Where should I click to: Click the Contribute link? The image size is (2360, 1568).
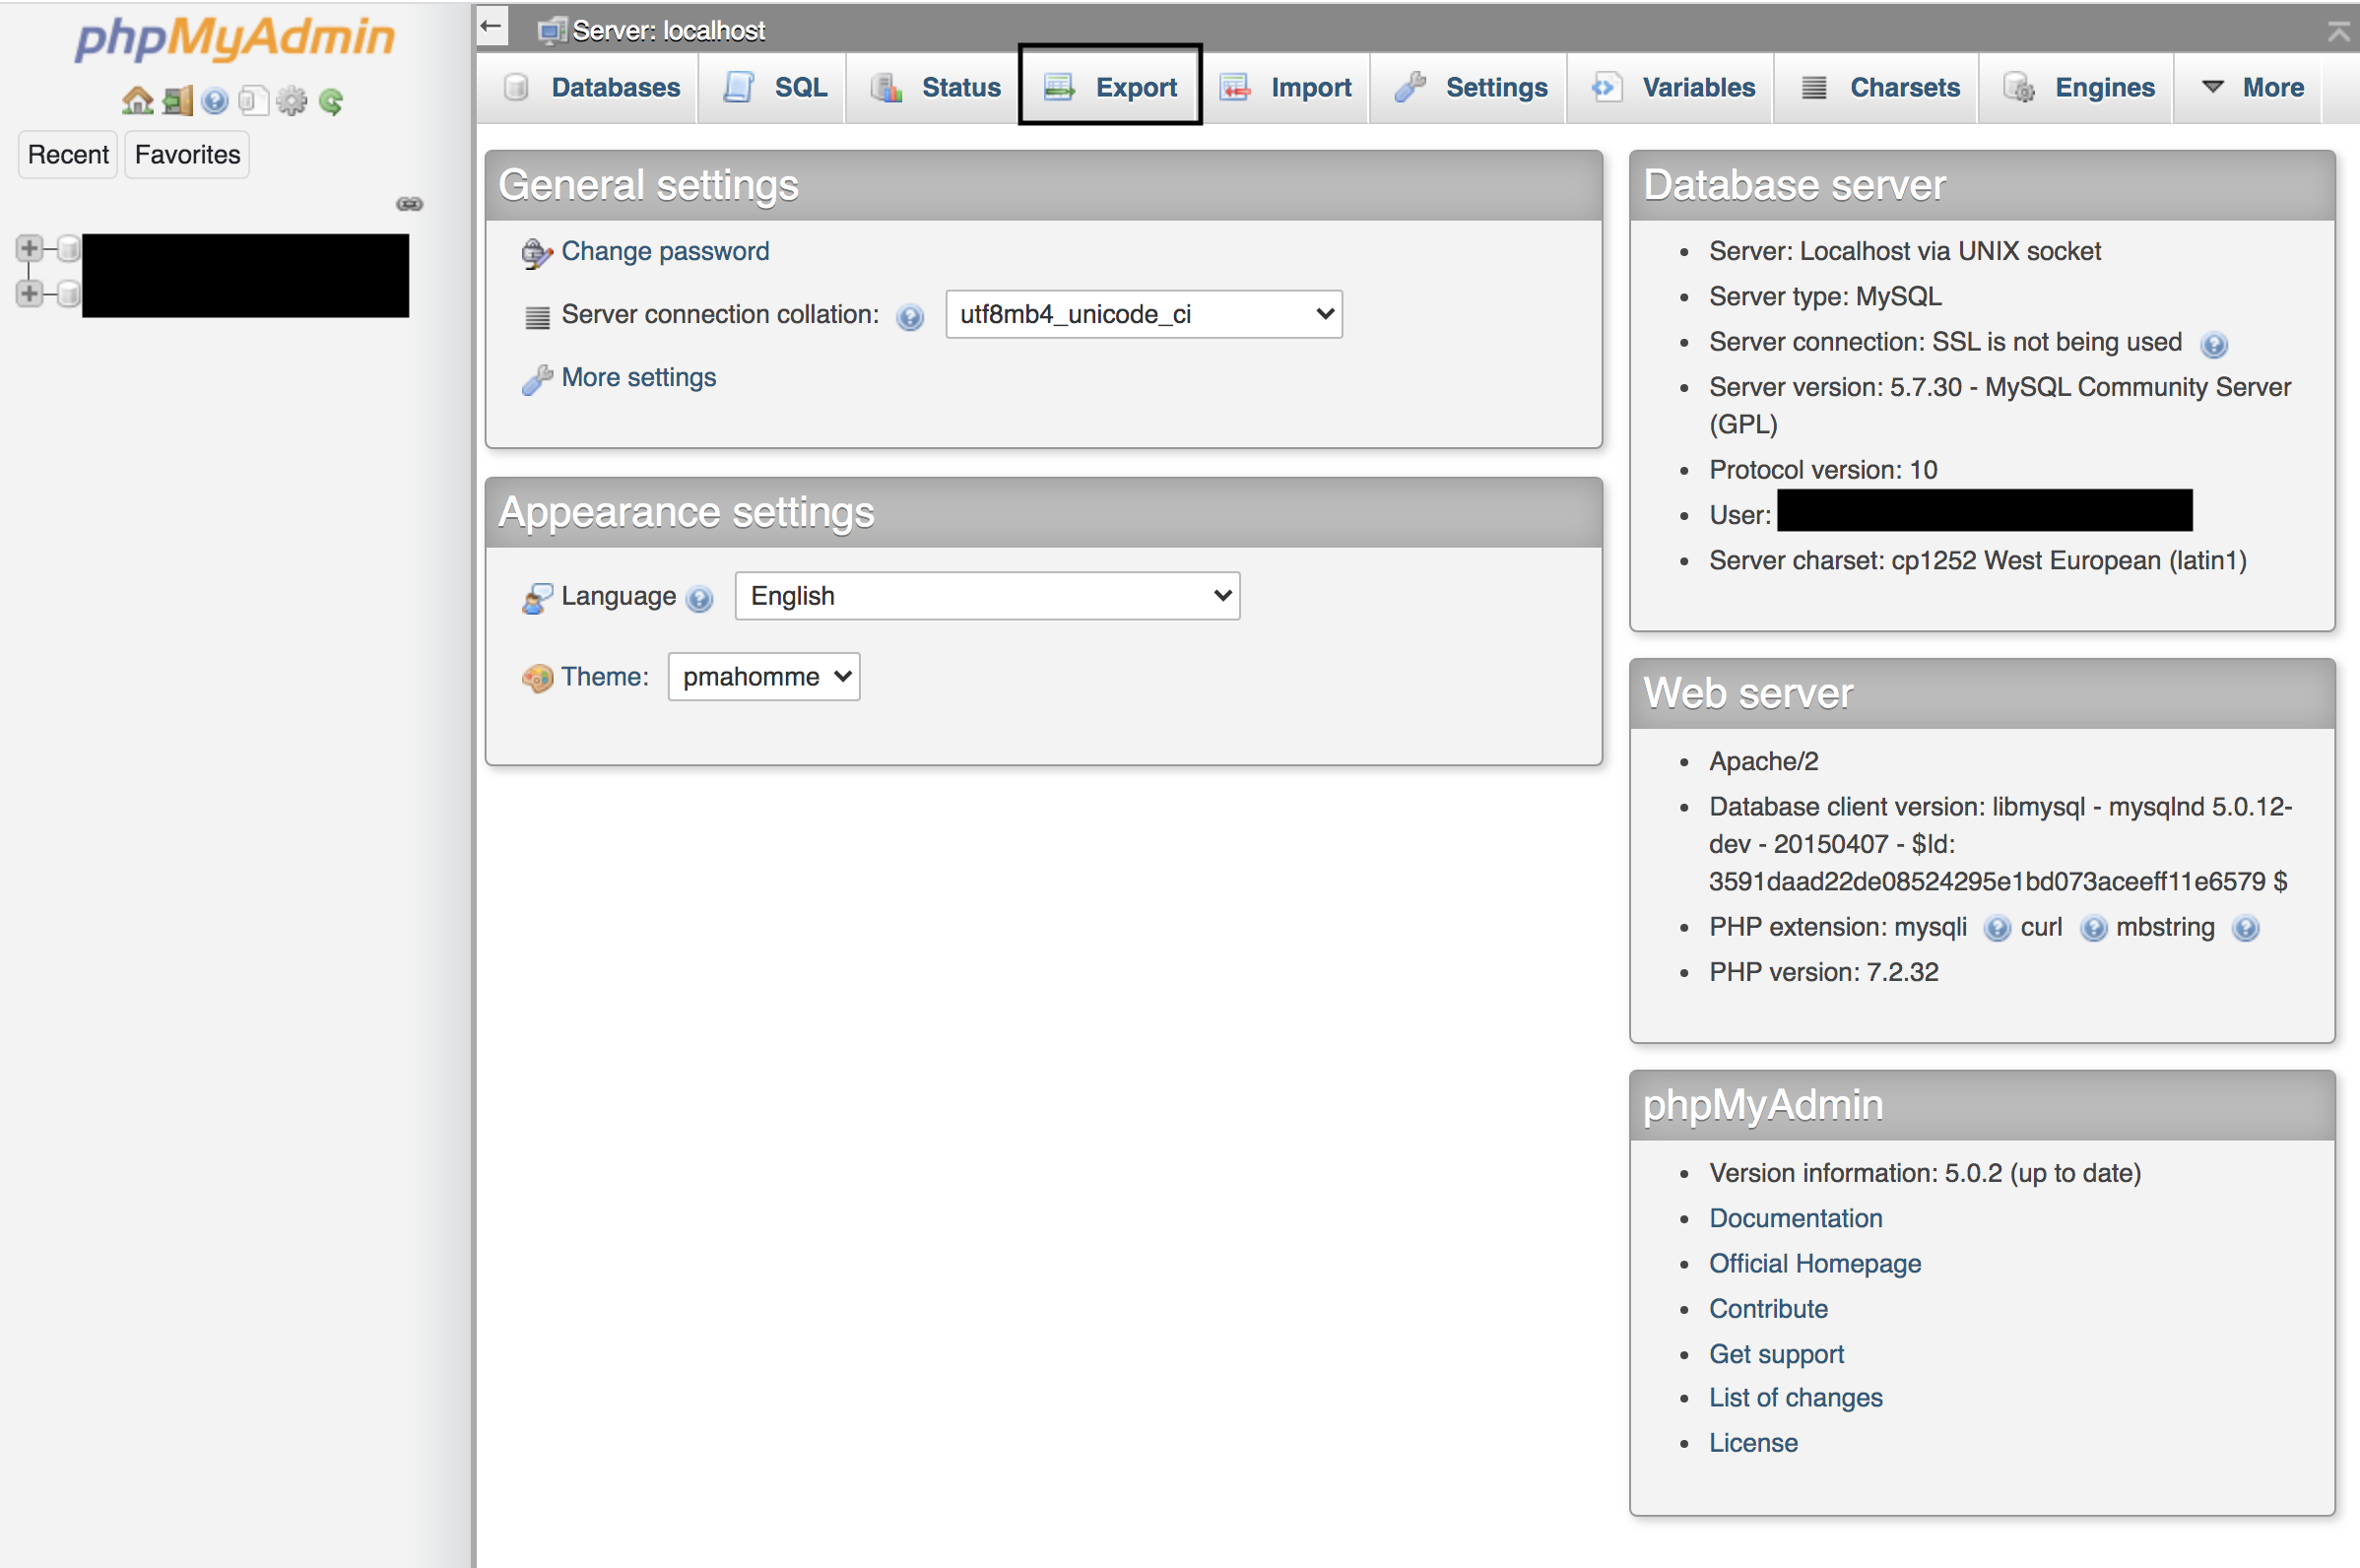(x=1768, y=1309)
